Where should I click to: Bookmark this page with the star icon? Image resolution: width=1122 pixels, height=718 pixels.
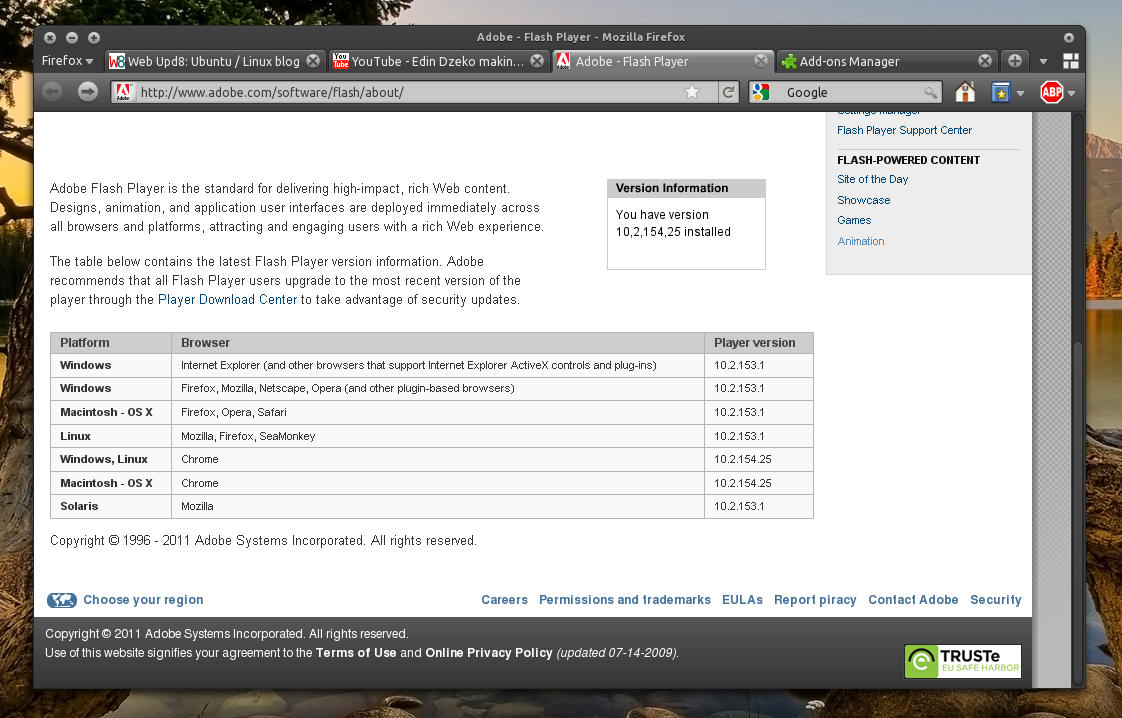692,92
